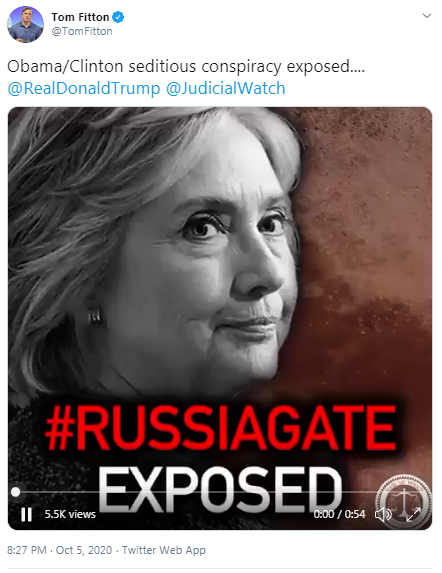Image resolution: width=442 pixels, height=573 pixels.
Task: Click the #RUSSIAGATE text in the video
Action: (x=221, y=427)
